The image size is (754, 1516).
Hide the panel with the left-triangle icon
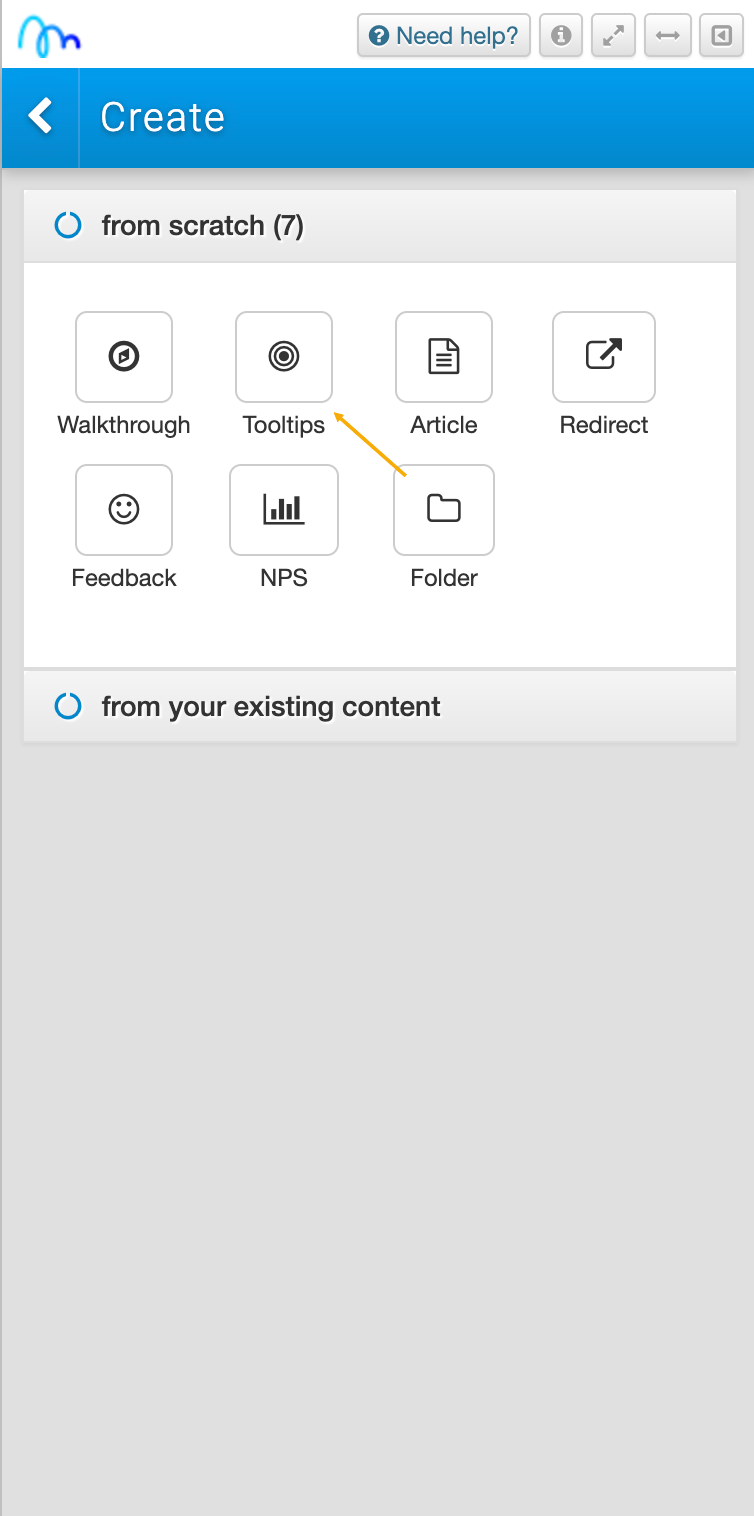pyautogui.click(x=721, y=36)
